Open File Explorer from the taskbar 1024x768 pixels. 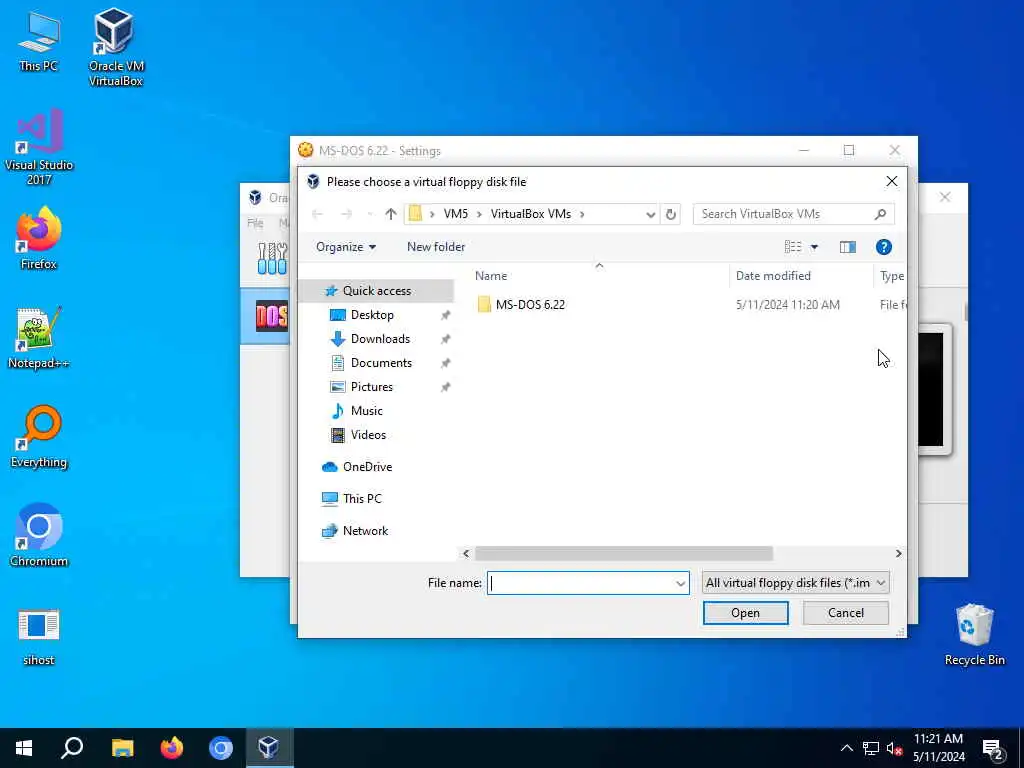tap(122, 748)
